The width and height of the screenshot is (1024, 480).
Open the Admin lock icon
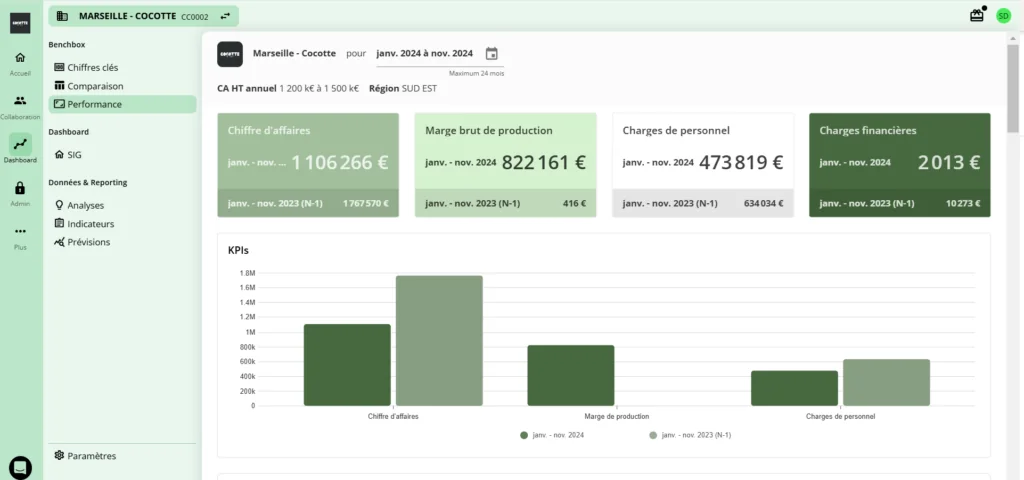pyautogui.click(x=20, y=188)
